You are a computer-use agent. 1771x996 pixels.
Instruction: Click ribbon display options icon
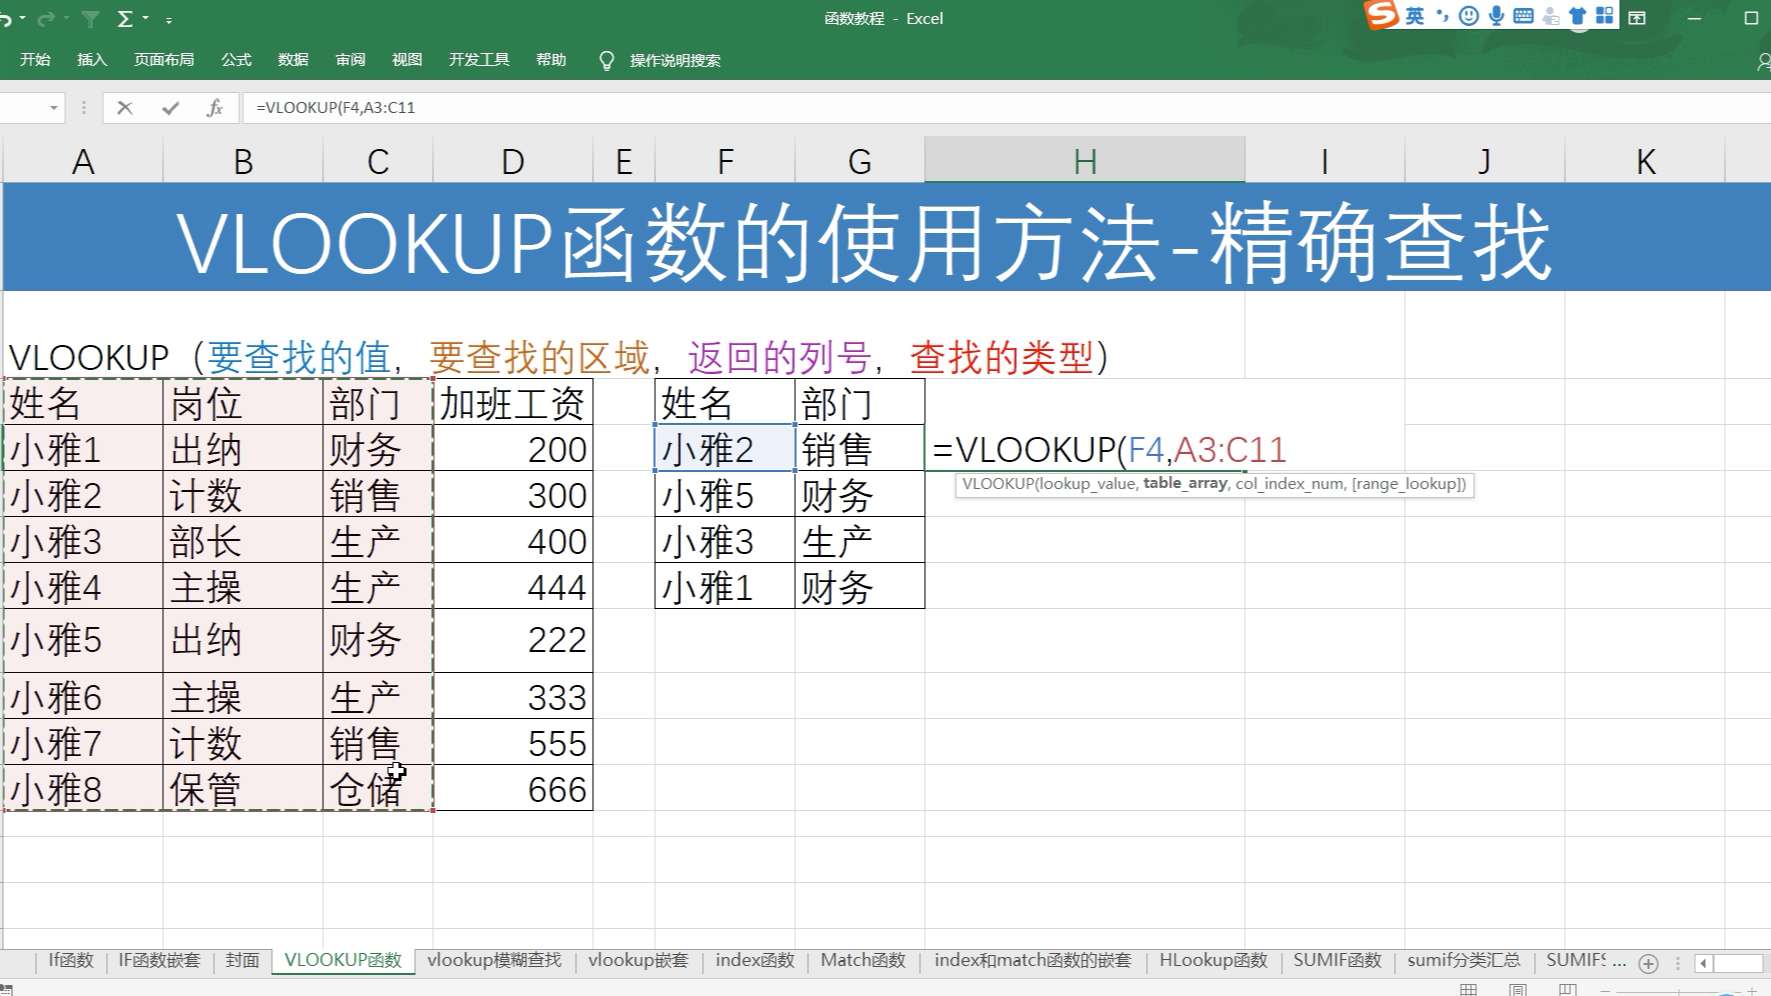click(1637, 18)
